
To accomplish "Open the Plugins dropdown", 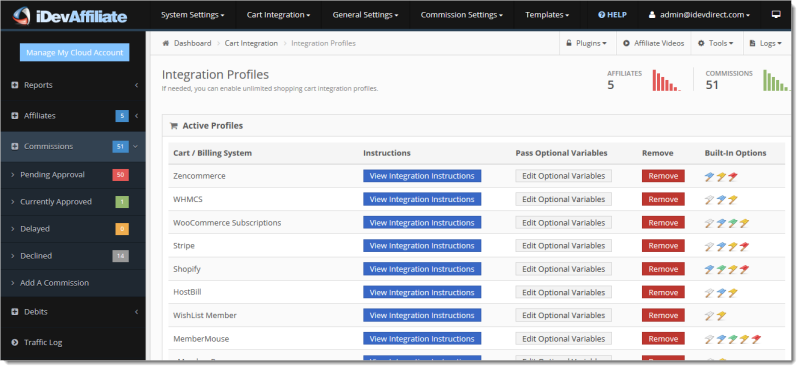I will 588,43.
